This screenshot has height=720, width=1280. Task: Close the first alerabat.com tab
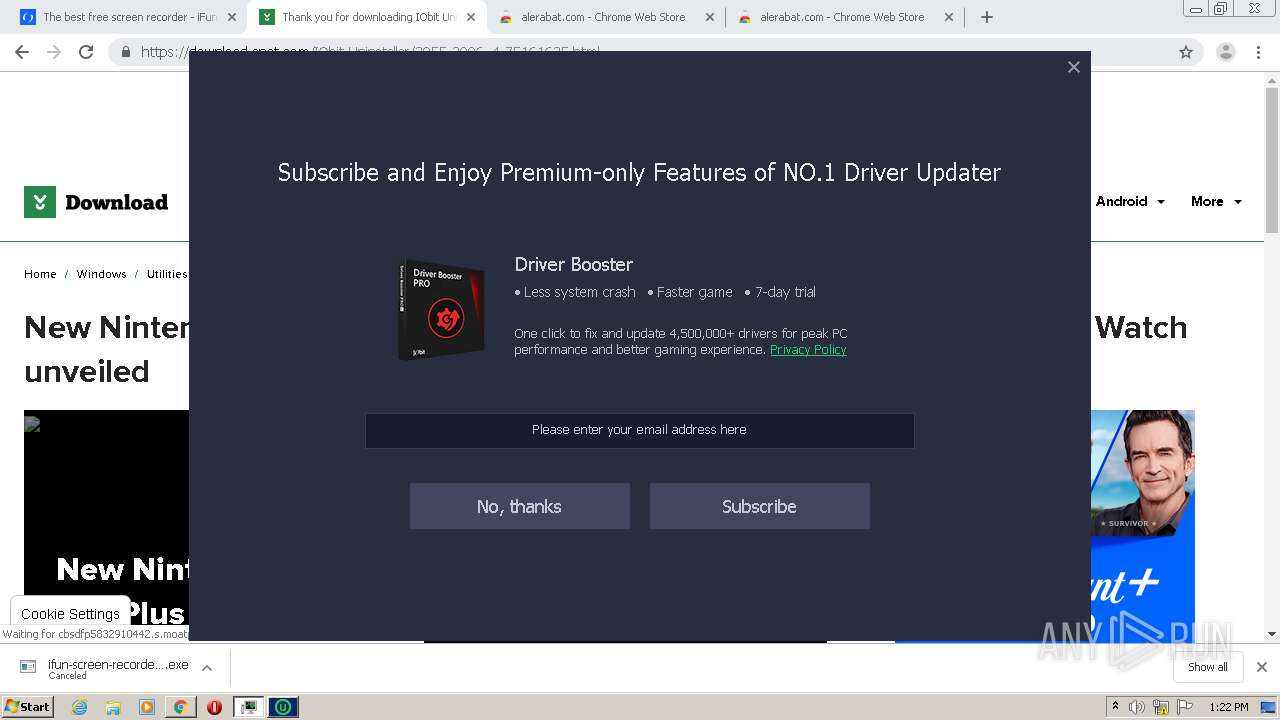point(710,17)
